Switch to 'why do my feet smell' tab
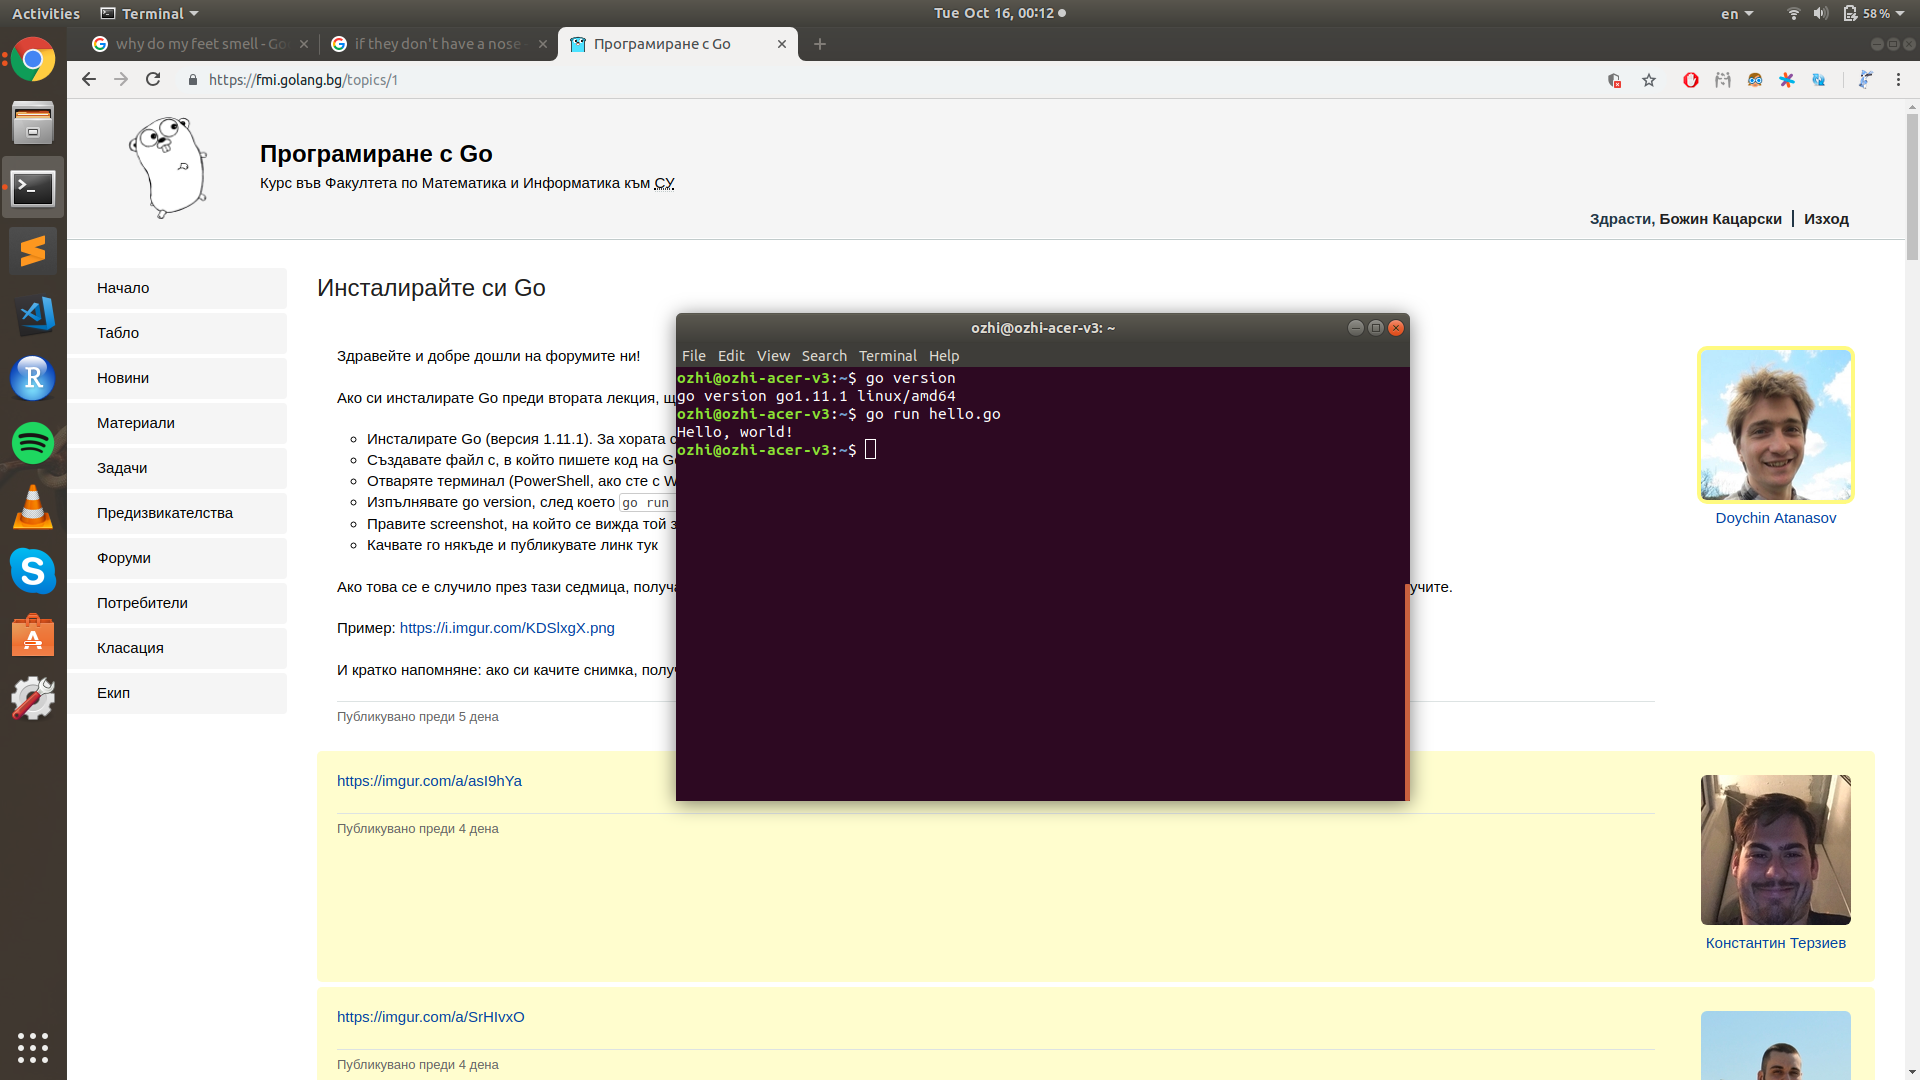The height and width of the screenshot is (1080, 1920). [200, 44]
